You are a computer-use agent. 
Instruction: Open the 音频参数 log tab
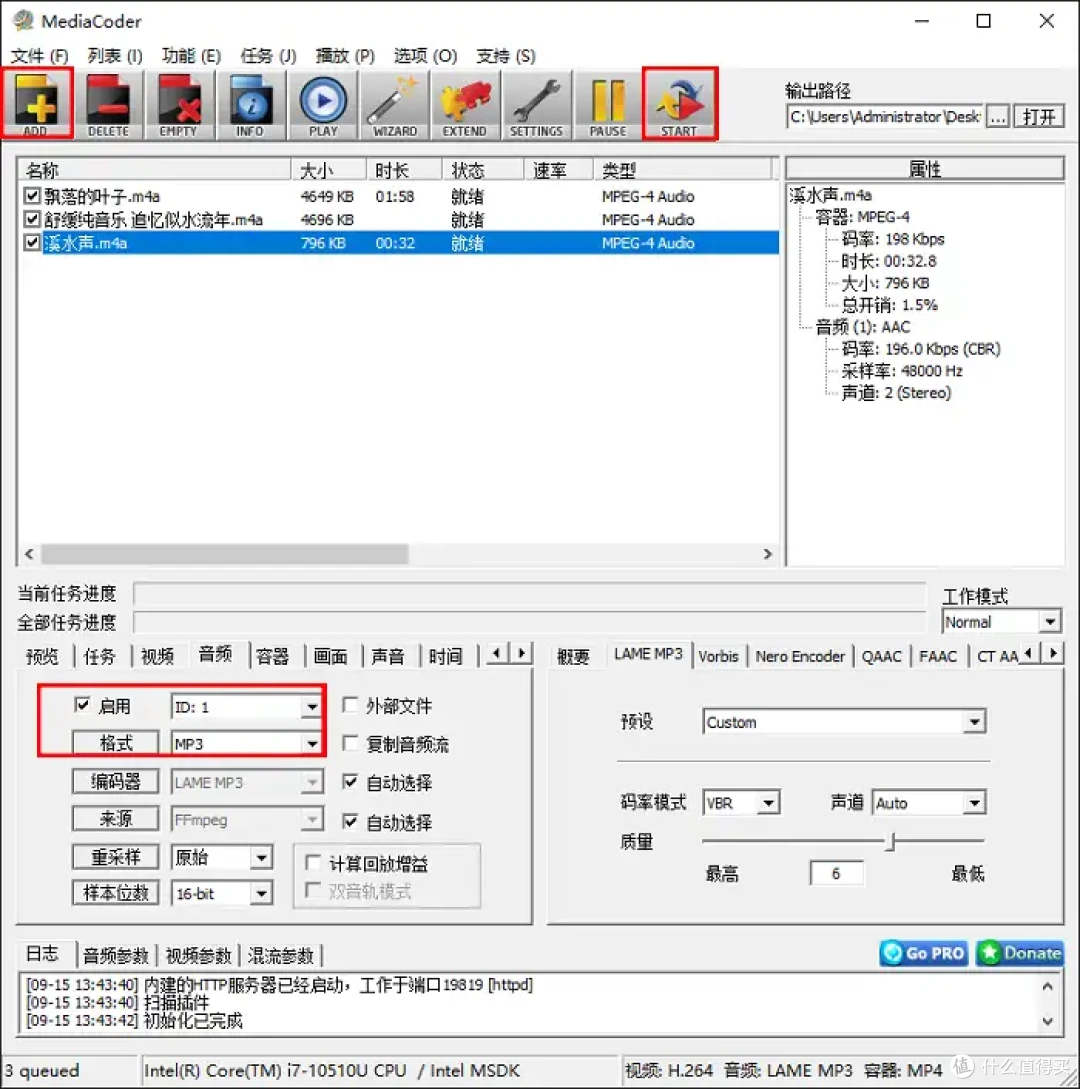[116, 956]
